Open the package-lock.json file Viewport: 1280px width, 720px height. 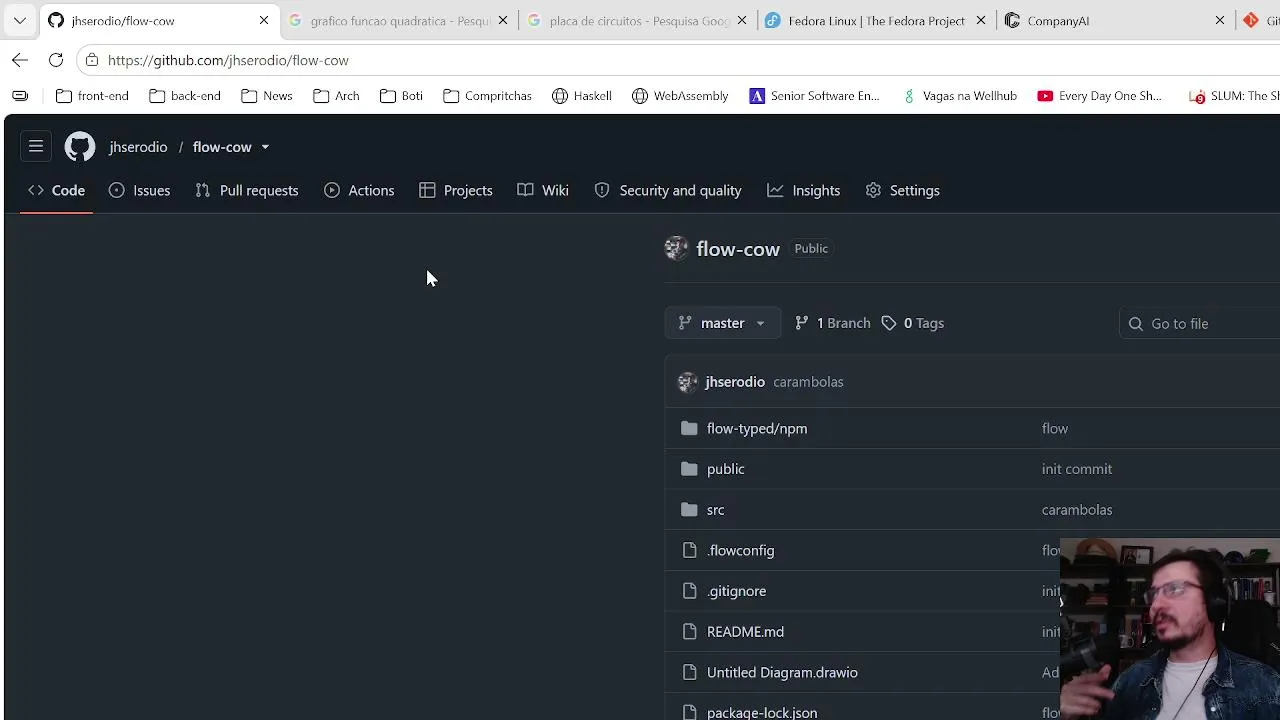click(762, 712)
